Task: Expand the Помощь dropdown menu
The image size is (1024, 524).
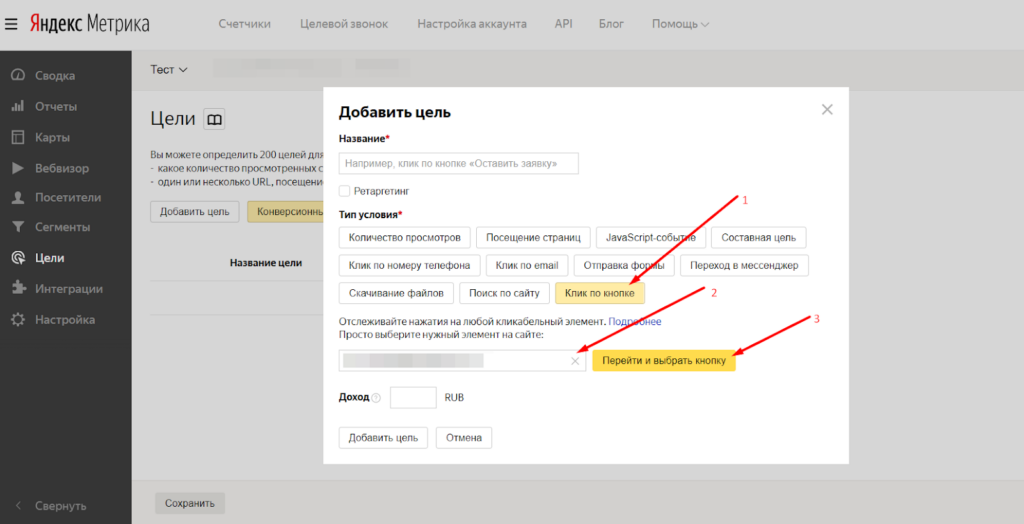Action: pos(680,24)
